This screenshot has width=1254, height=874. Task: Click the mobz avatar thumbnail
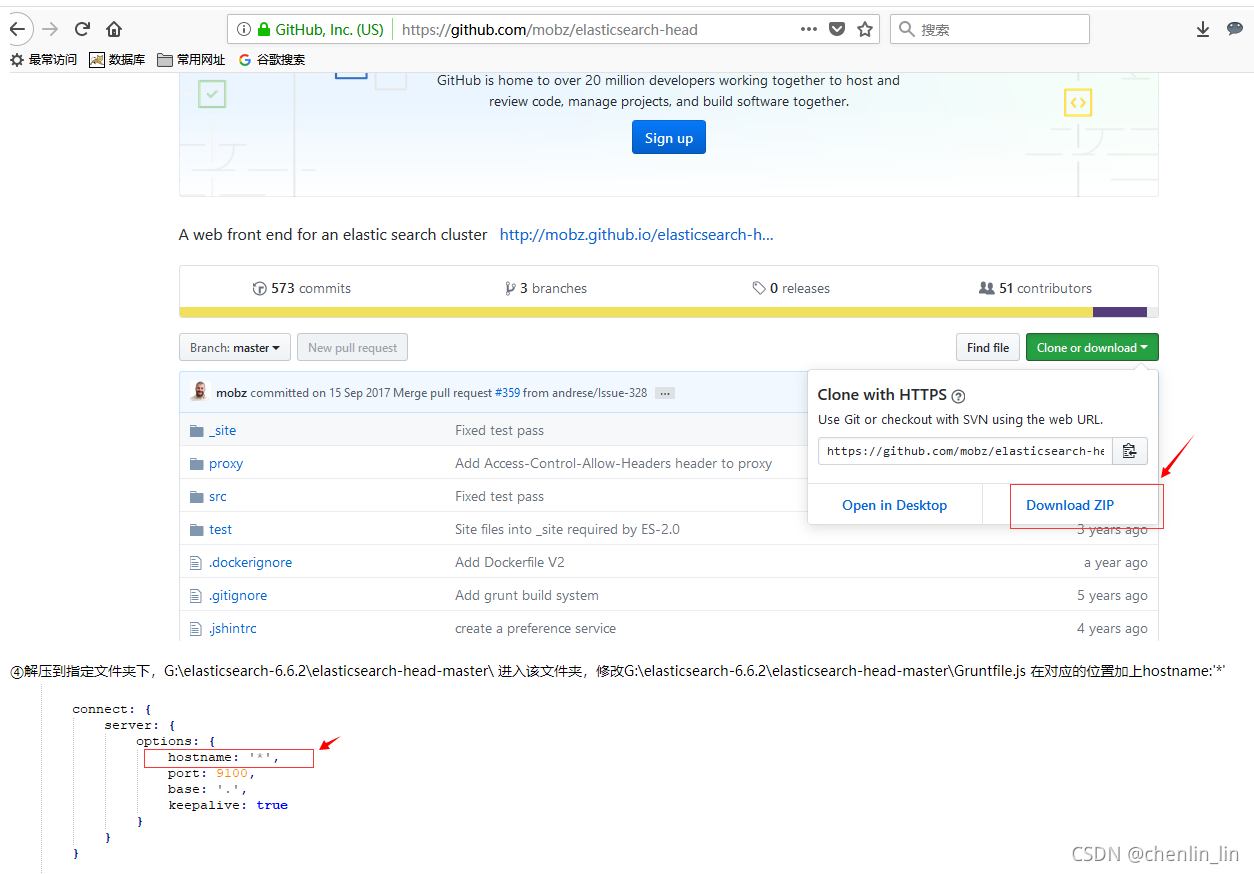[x=199, y=392]
